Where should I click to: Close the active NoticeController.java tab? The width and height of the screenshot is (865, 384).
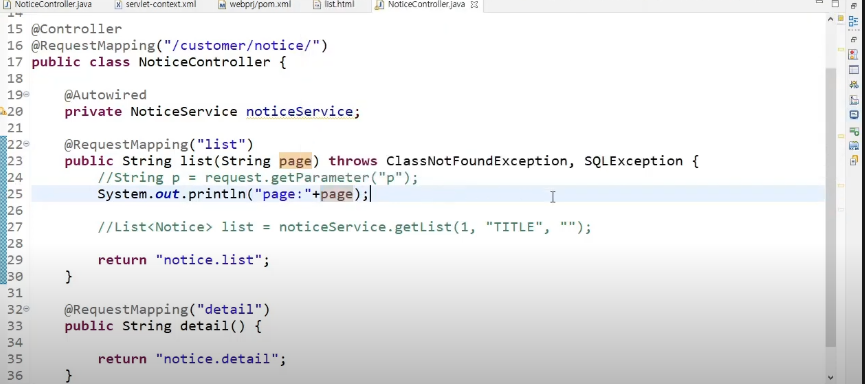(x=474, y=4)
